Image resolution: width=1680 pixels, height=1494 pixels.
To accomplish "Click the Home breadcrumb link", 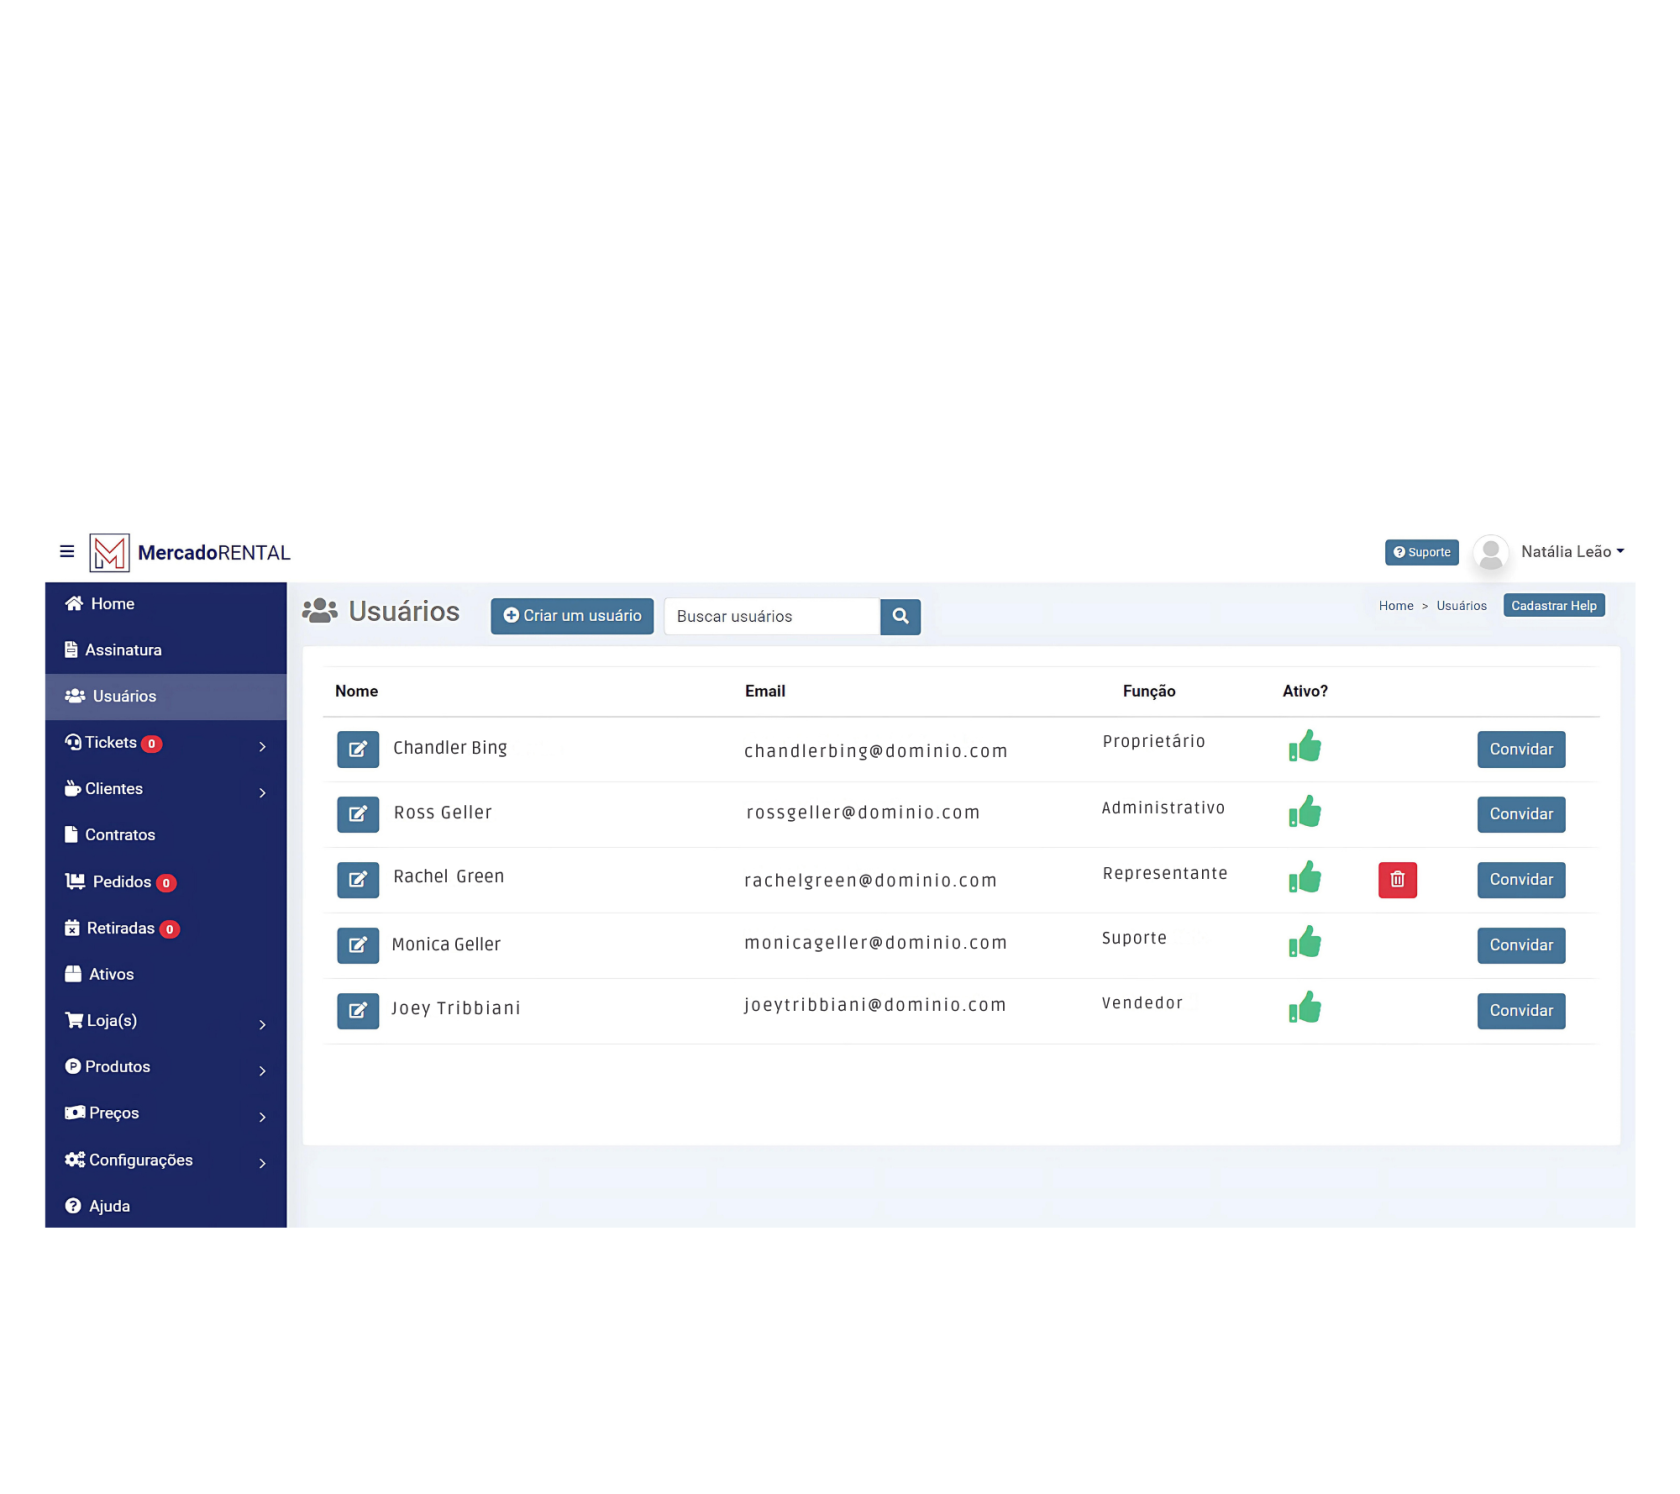I will pos(1395,606).
